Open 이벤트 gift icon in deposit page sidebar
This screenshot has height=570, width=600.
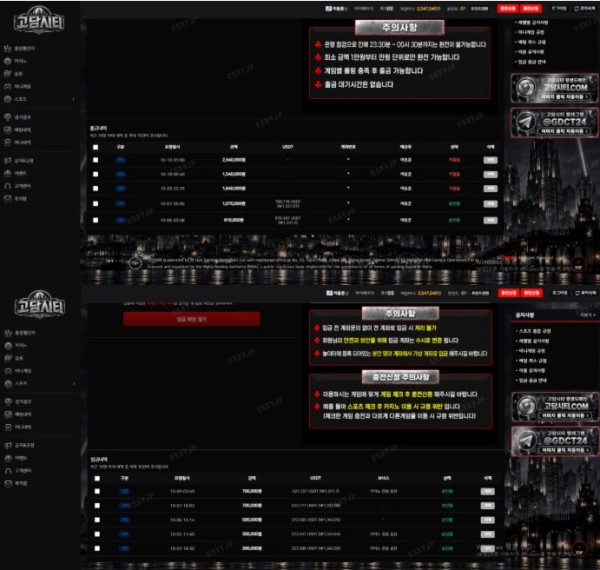coord(8,458)
